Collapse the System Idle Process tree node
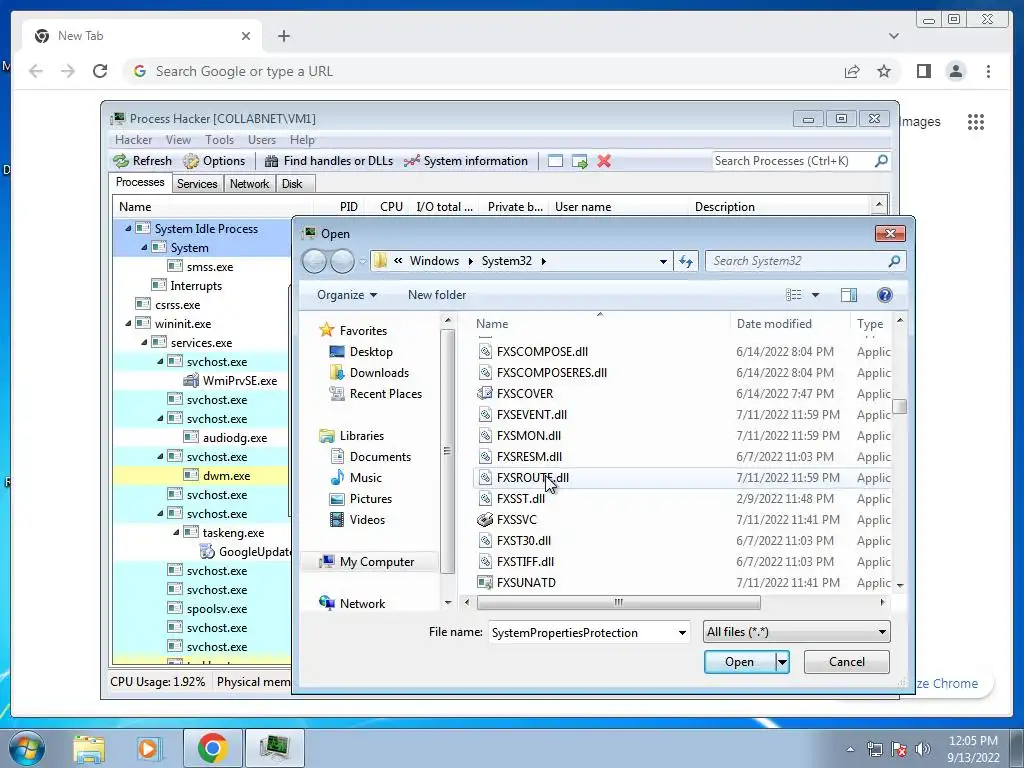The width and height of the screenshot is (1024, 768). tap(128, 229)
